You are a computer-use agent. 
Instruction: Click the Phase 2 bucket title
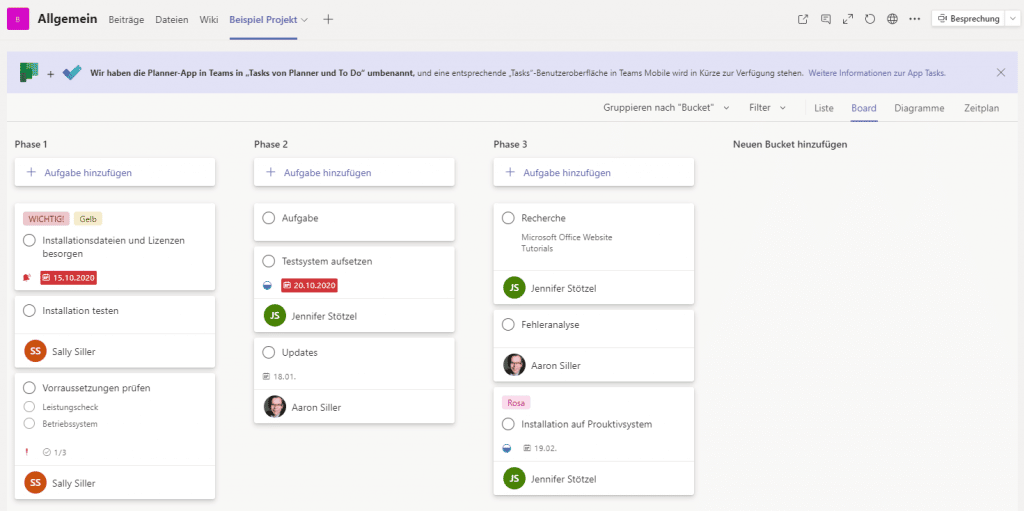(x=271, y=144)
